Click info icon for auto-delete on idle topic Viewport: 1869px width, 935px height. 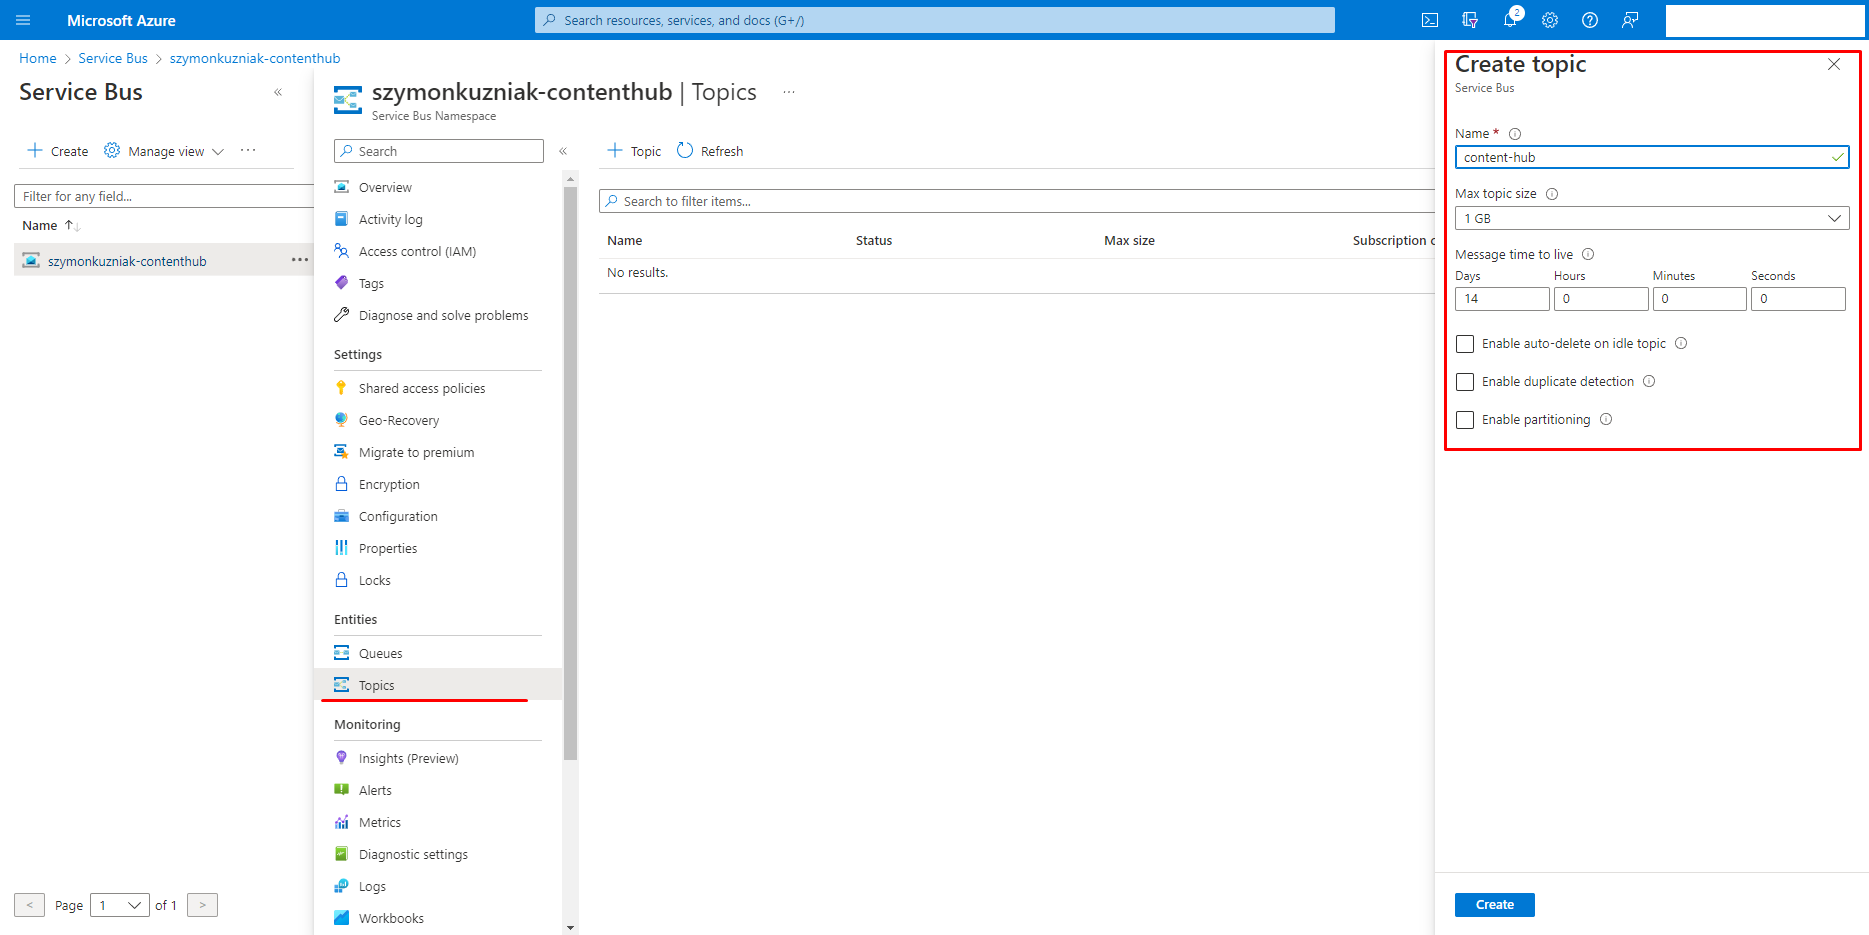1681,343
